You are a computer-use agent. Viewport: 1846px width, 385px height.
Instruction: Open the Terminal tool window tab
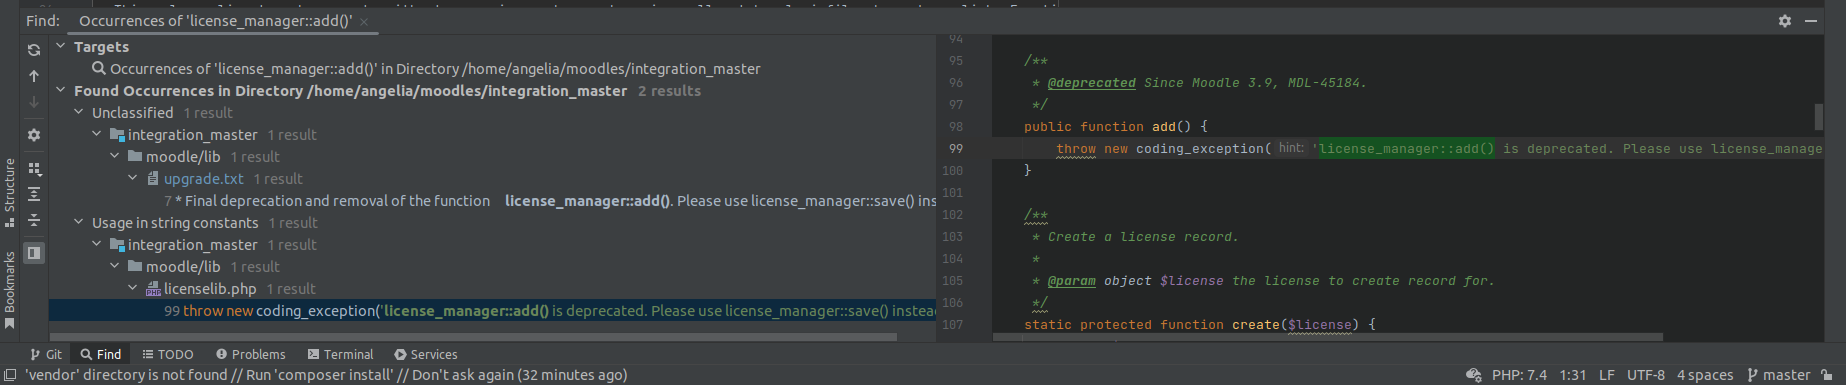(340, 354)
